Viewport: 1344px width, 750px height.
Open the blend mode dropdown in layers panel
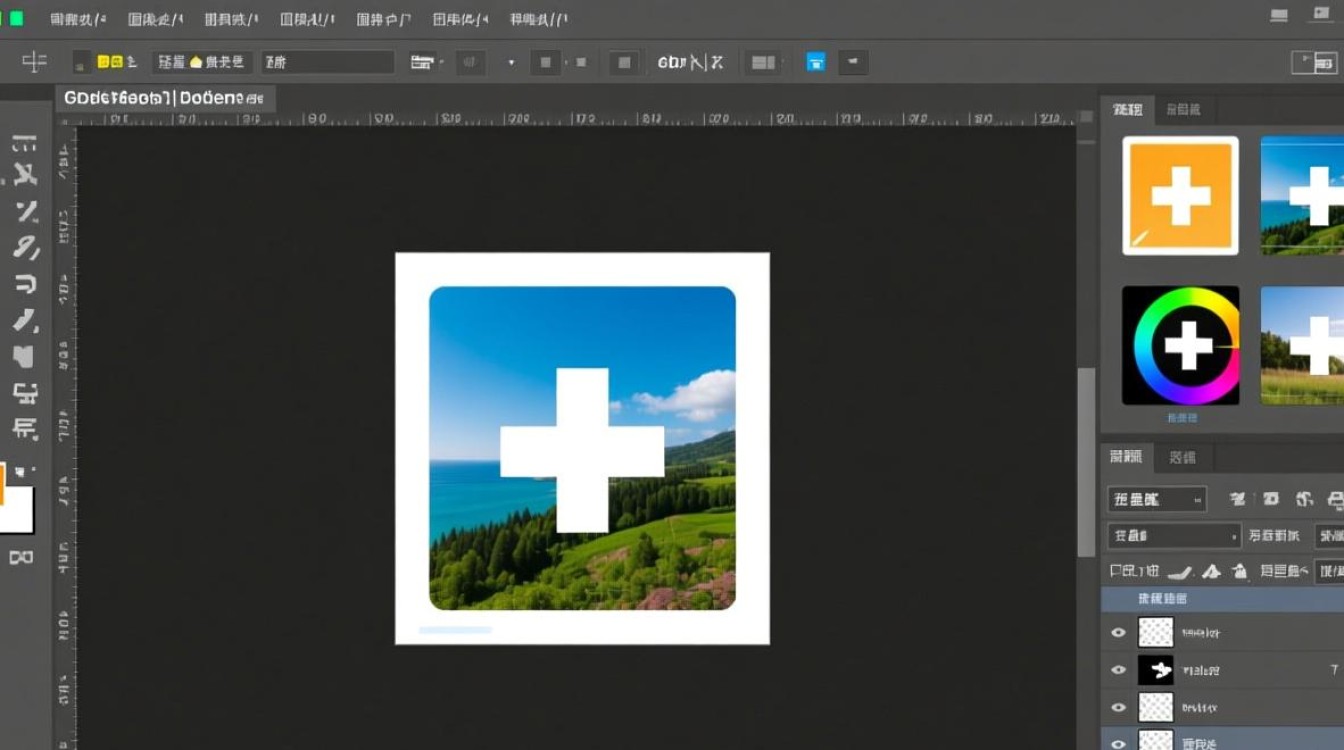[x=1173, y=536]
